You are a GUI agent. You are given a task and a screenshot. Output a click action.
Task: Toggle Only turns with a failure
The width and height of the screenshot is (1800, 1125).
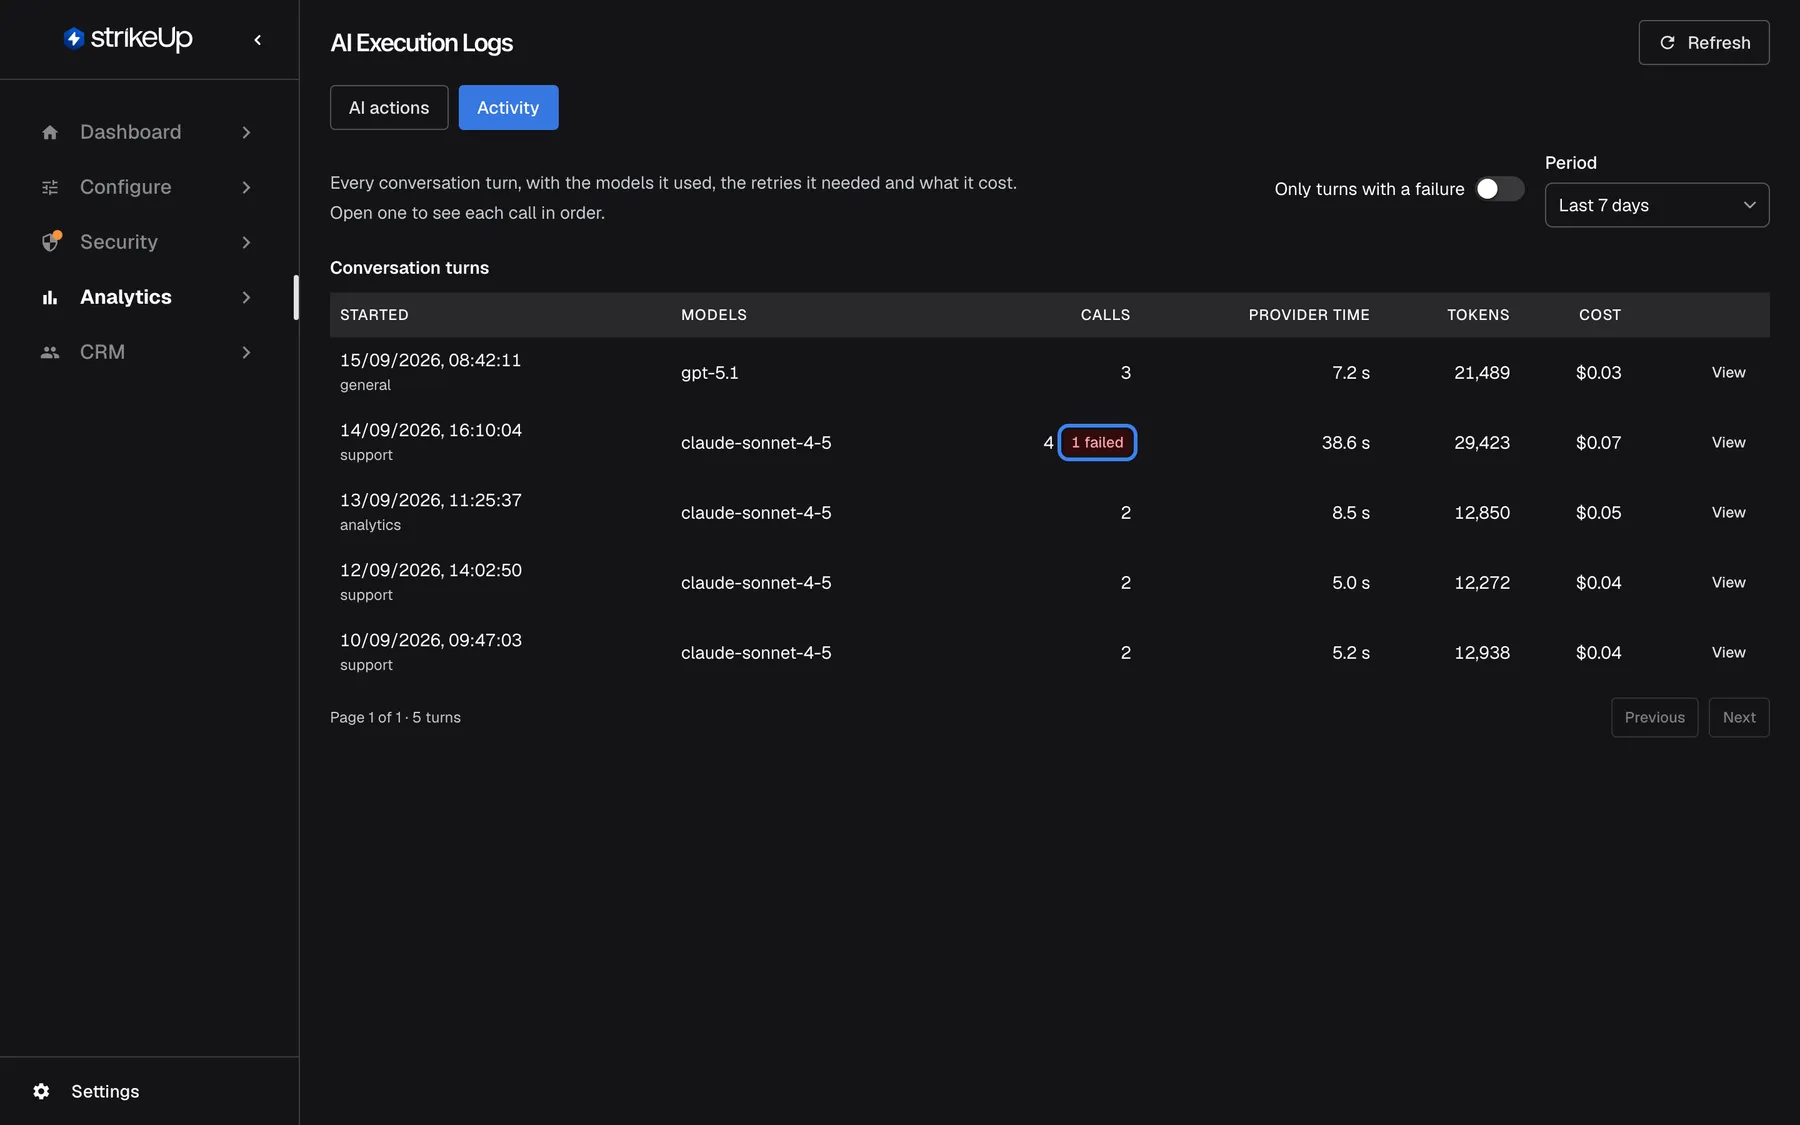coord(1499,189)
